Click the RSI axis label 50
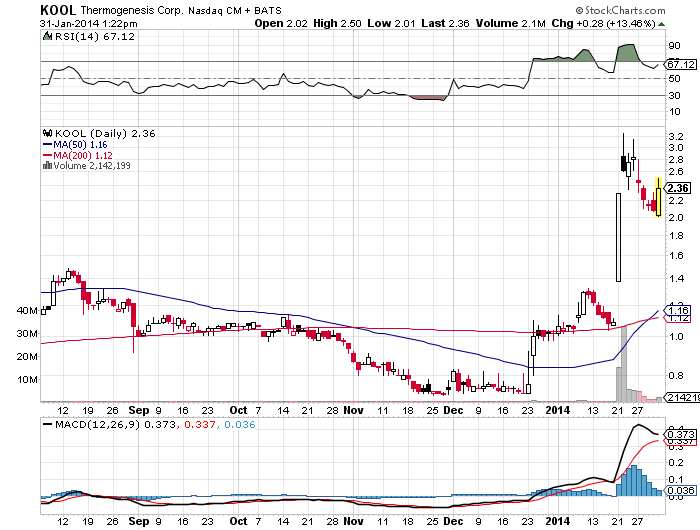Screen dimensions: 700x530 [674, 79]
